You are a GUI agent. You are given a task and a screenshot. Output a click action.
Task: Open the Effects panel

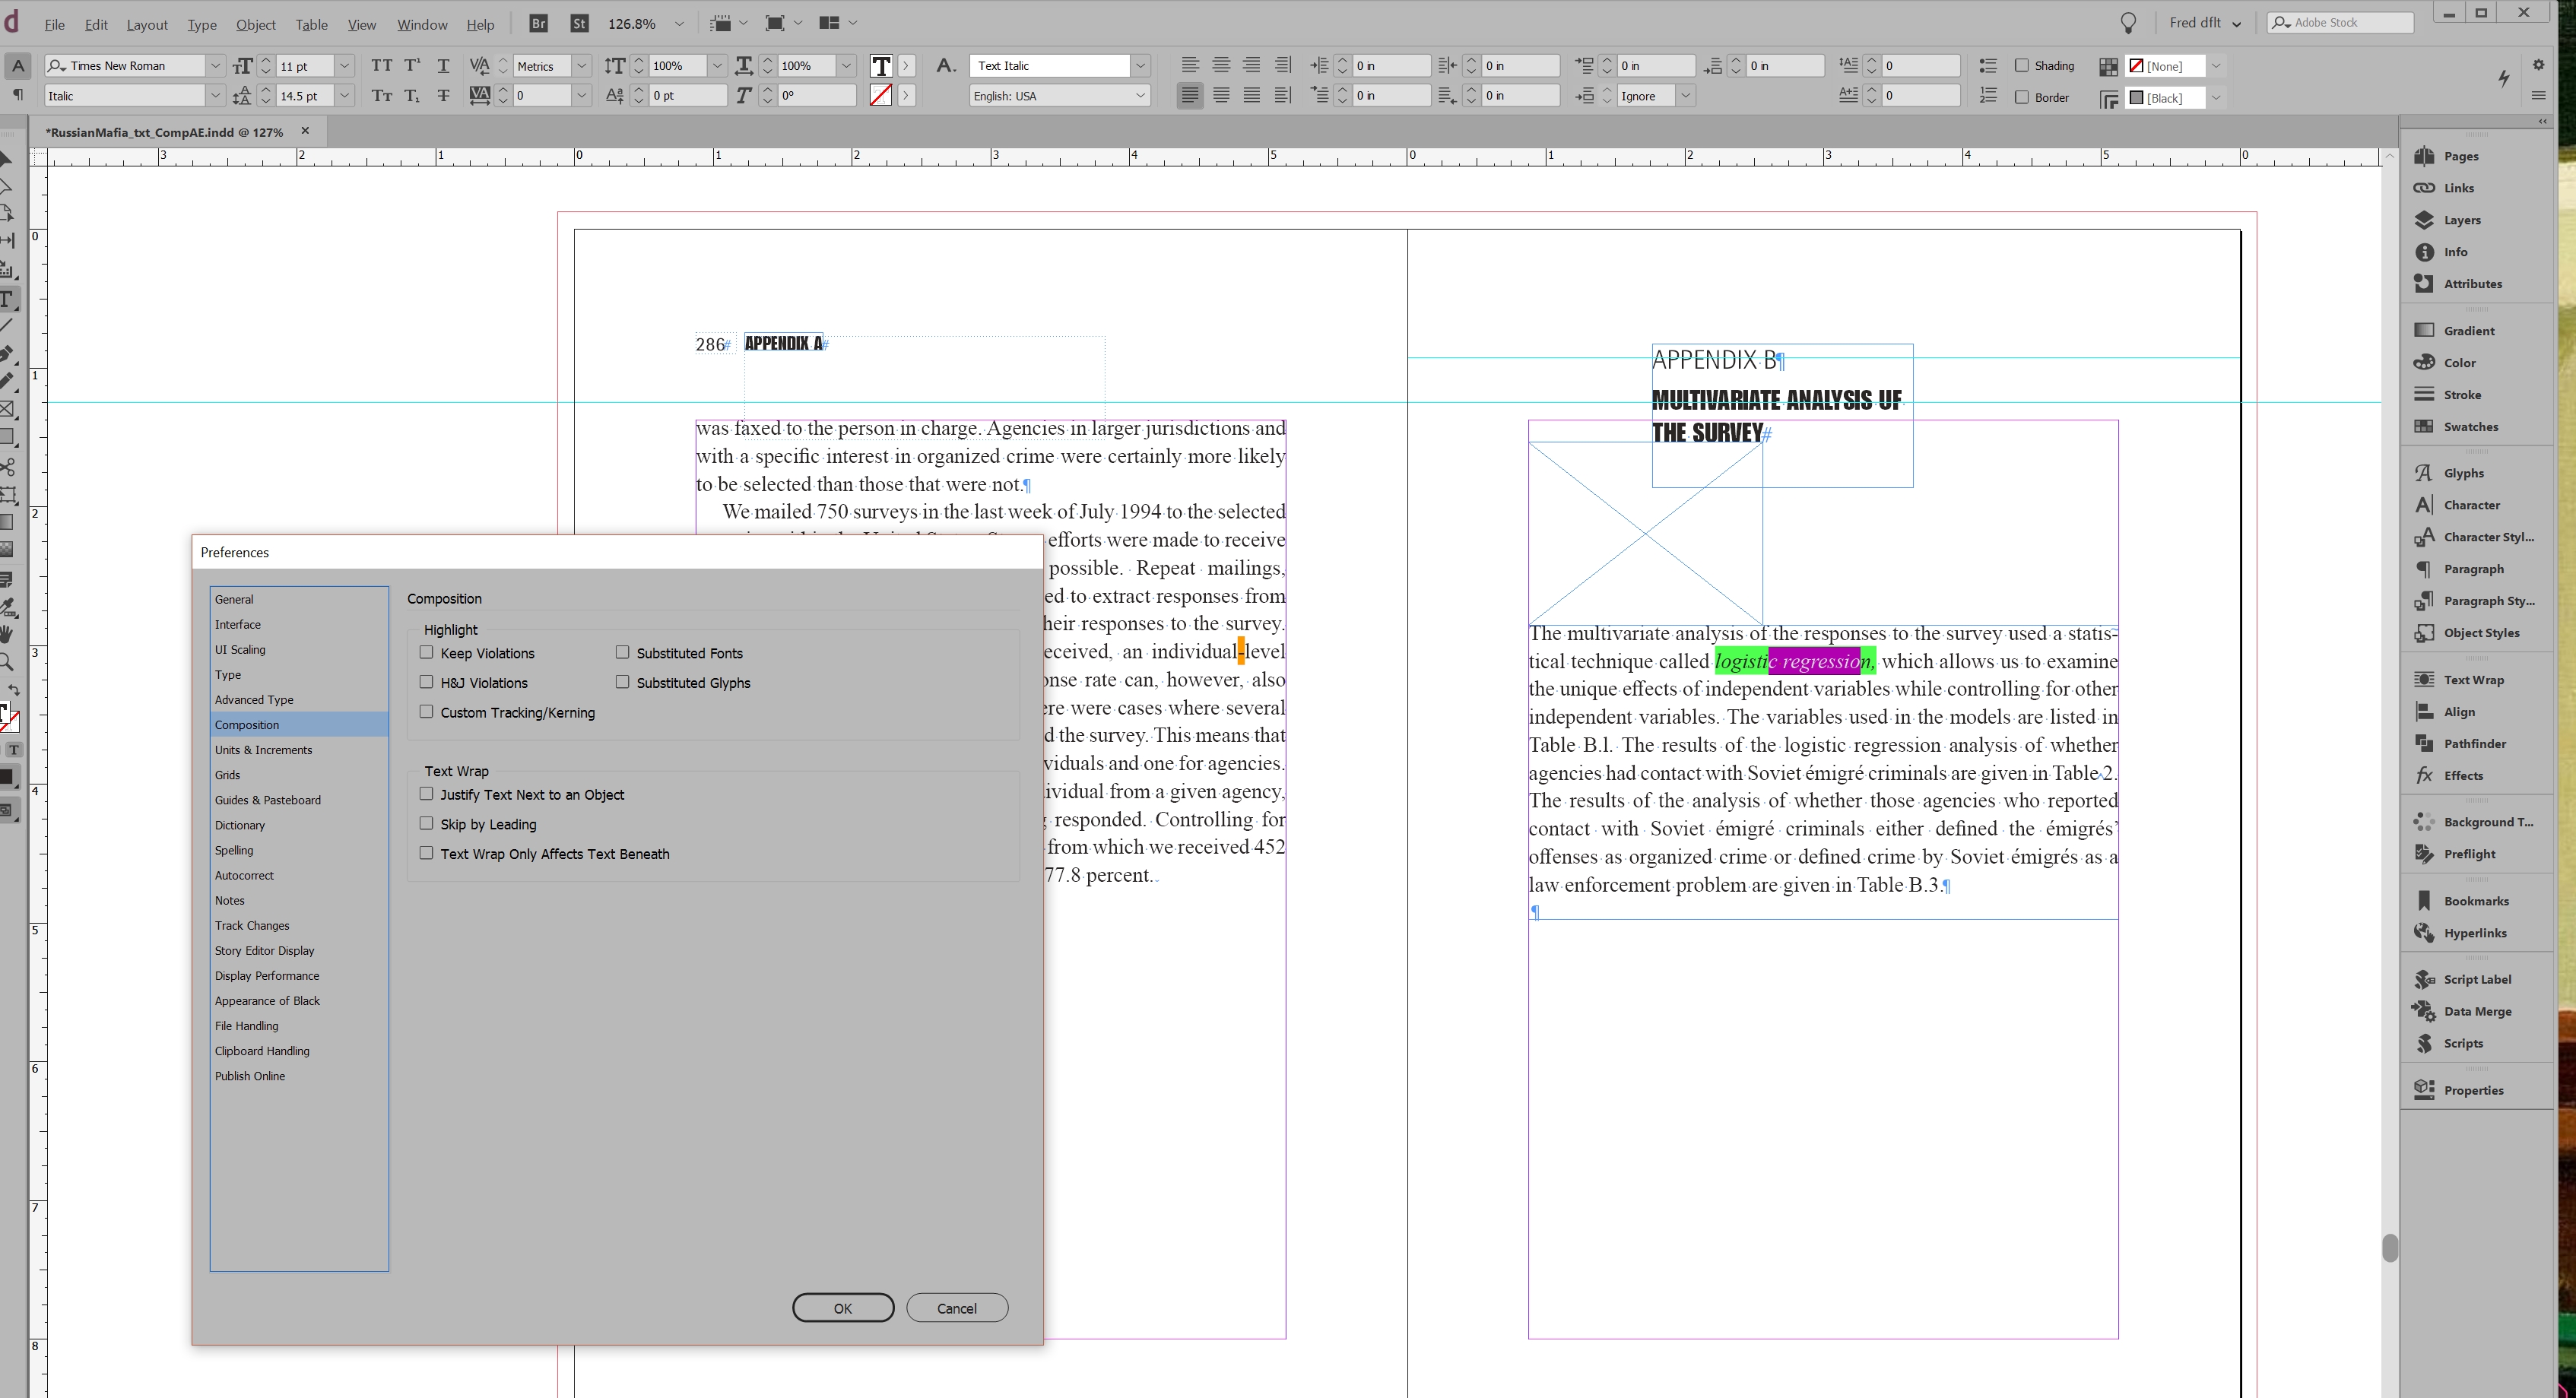pos(2464,775)
